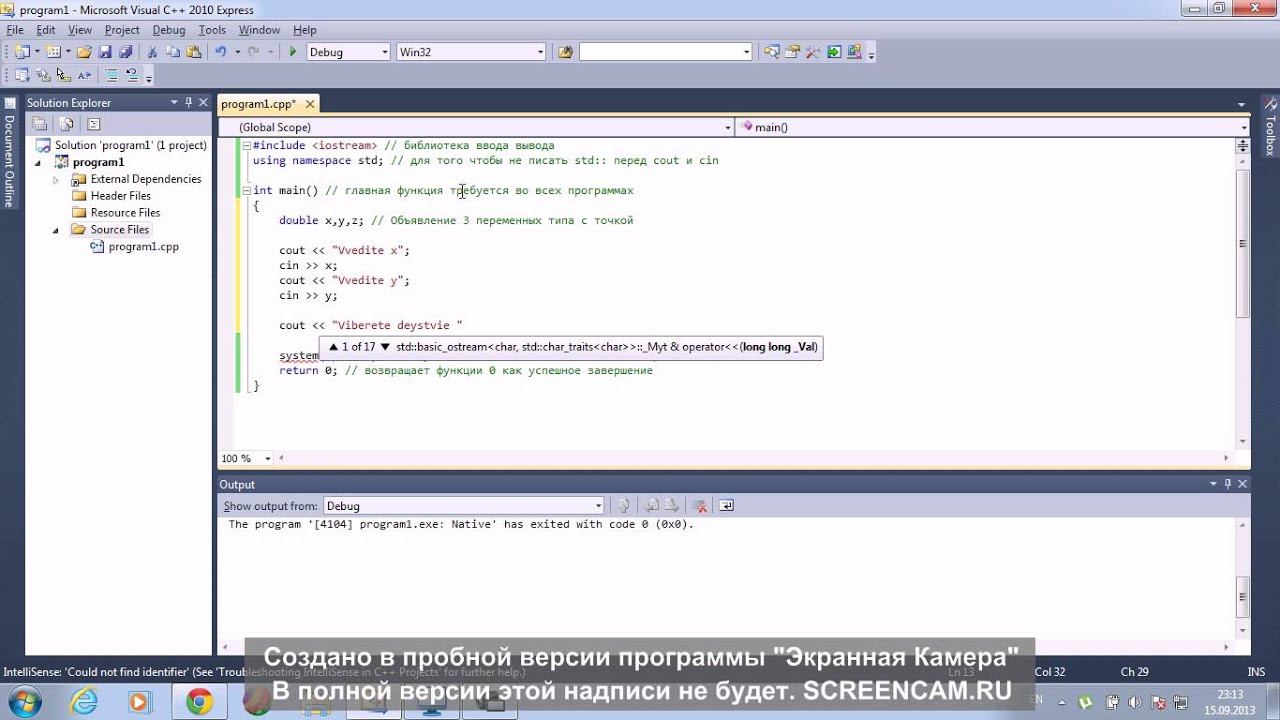Select Header Files folder

tap(120, 196)
